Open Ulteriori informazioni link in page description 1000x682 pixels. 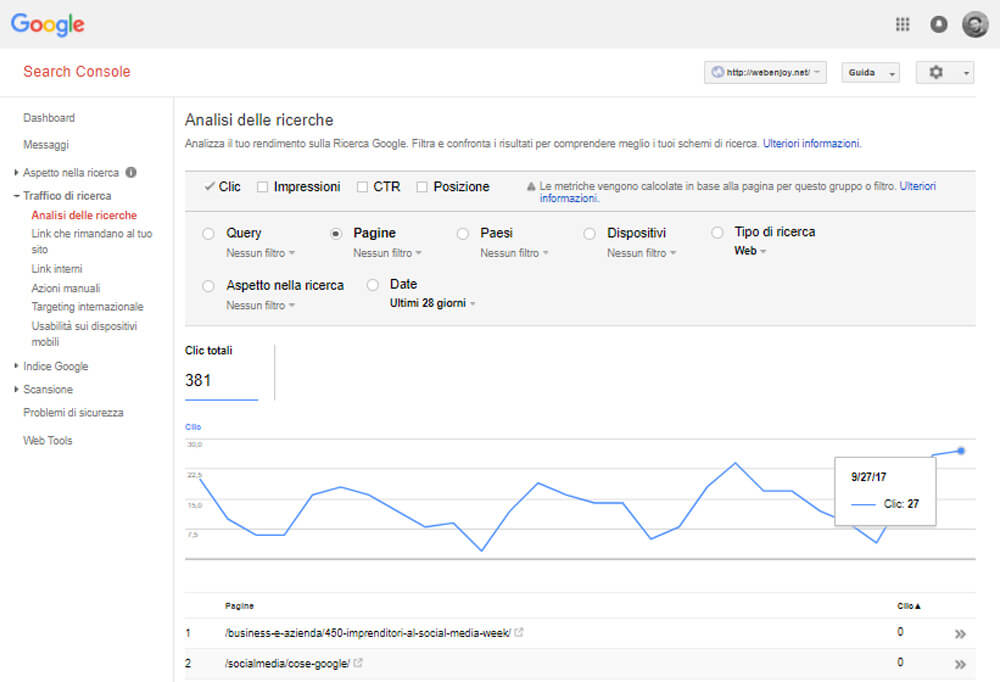point(812,144)
